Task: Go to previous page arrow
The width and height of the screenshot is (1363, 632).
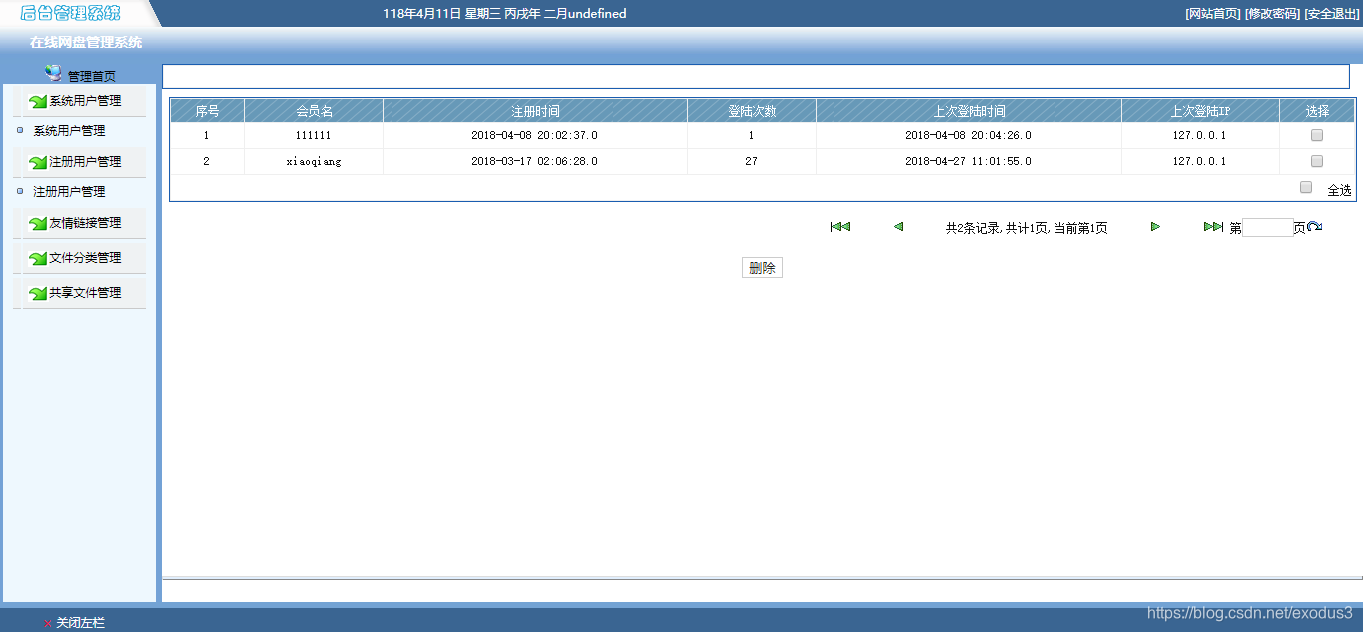Action: click(898, 227)
